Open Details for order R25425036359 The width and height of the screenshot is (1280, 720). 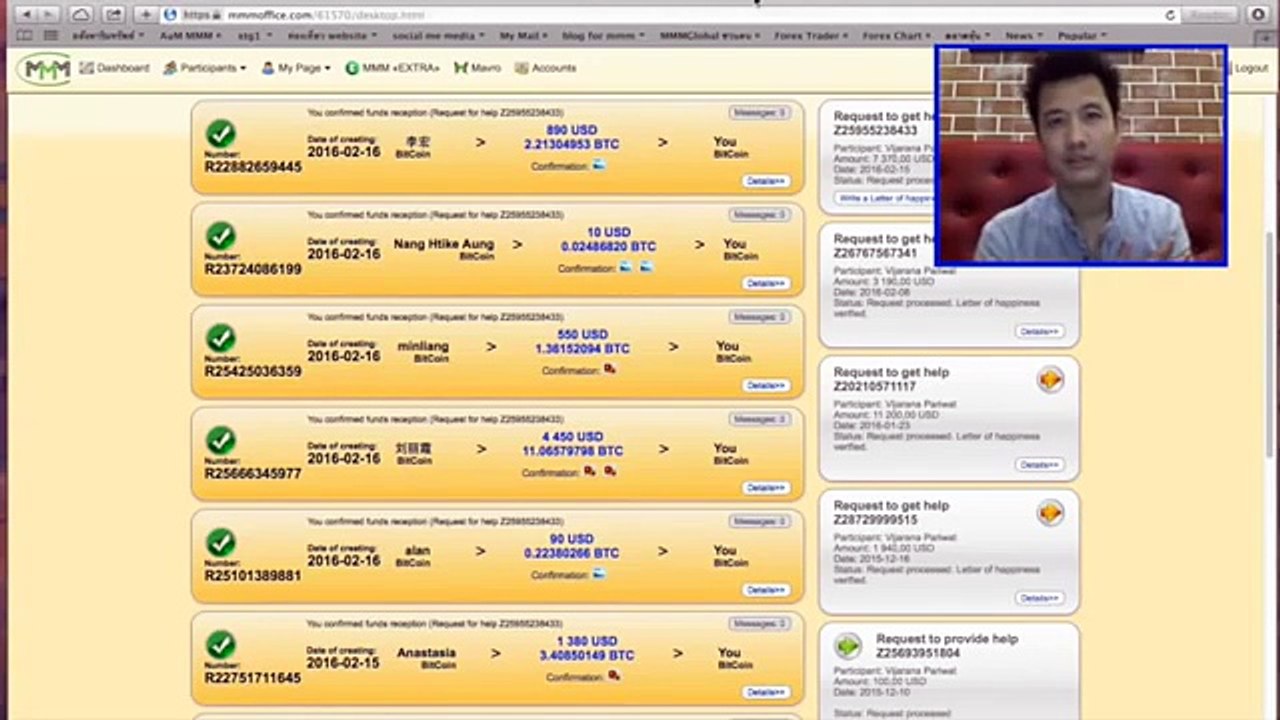click(766, 385)
